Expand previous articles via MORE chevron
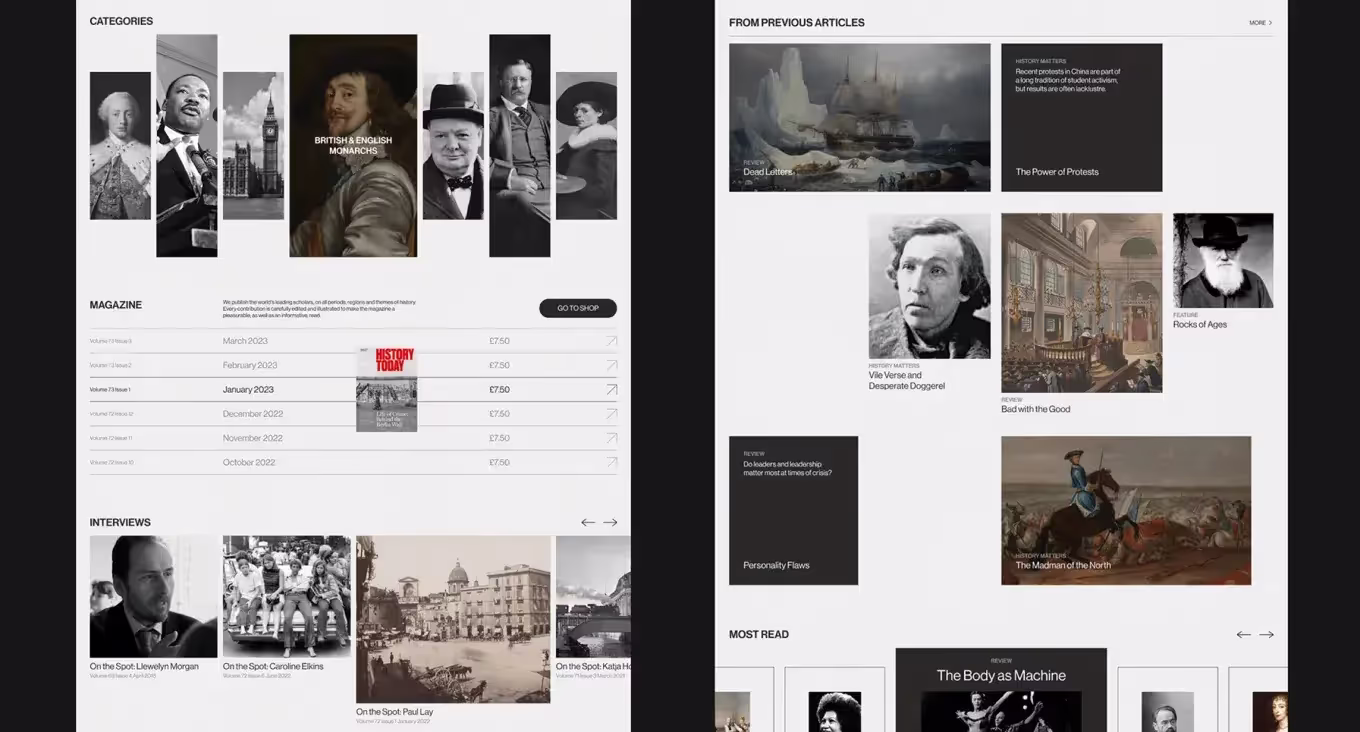 [x=1260, y=22]
